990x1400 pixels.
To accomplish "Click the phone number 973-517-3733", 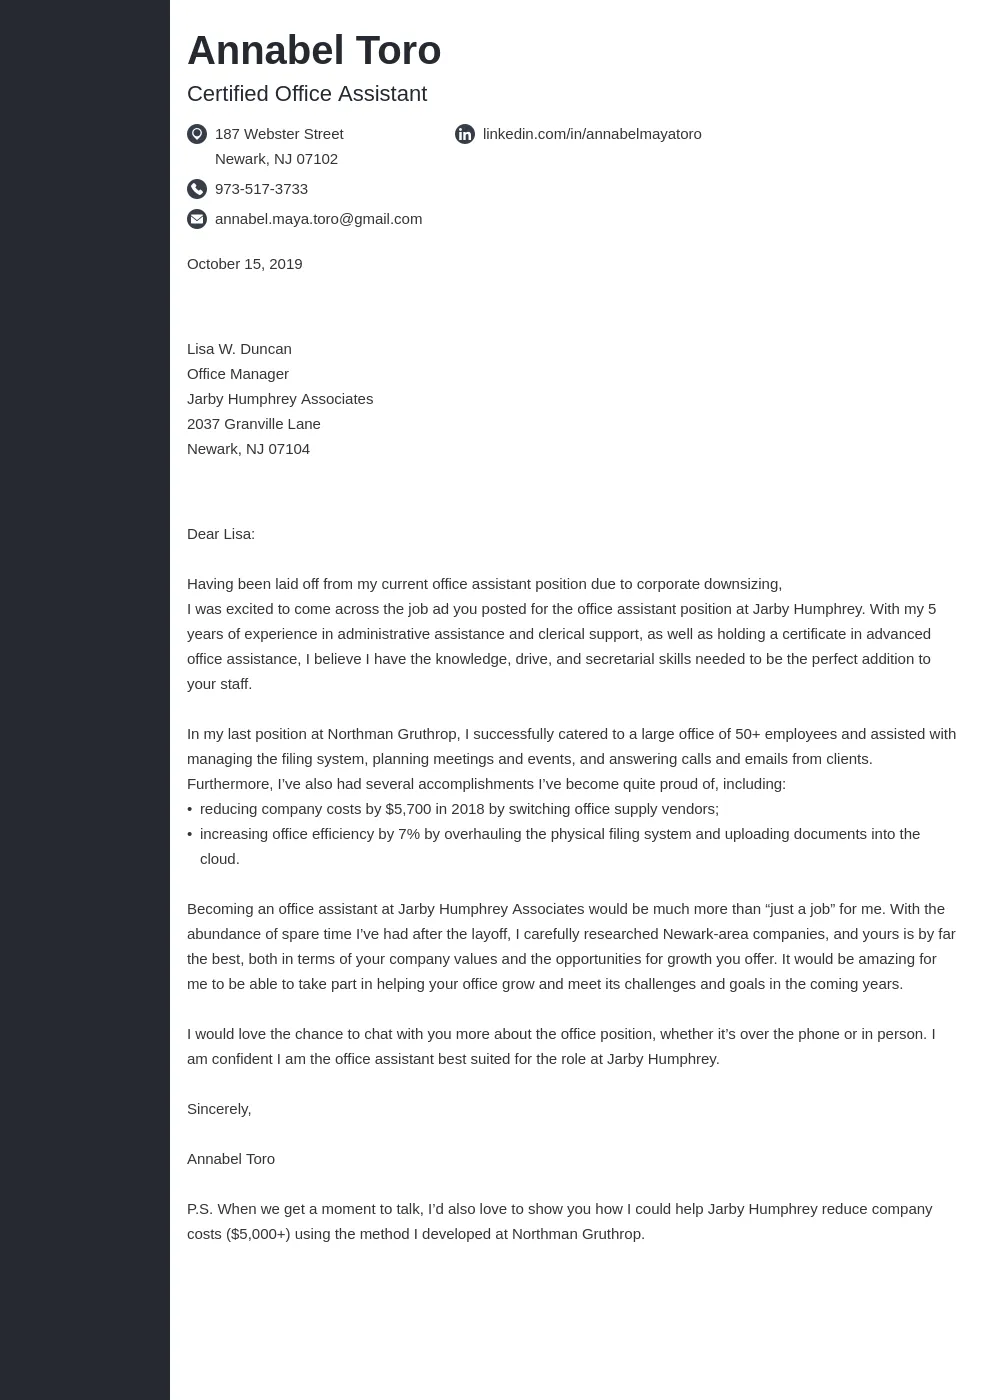I will coord(261,189).
